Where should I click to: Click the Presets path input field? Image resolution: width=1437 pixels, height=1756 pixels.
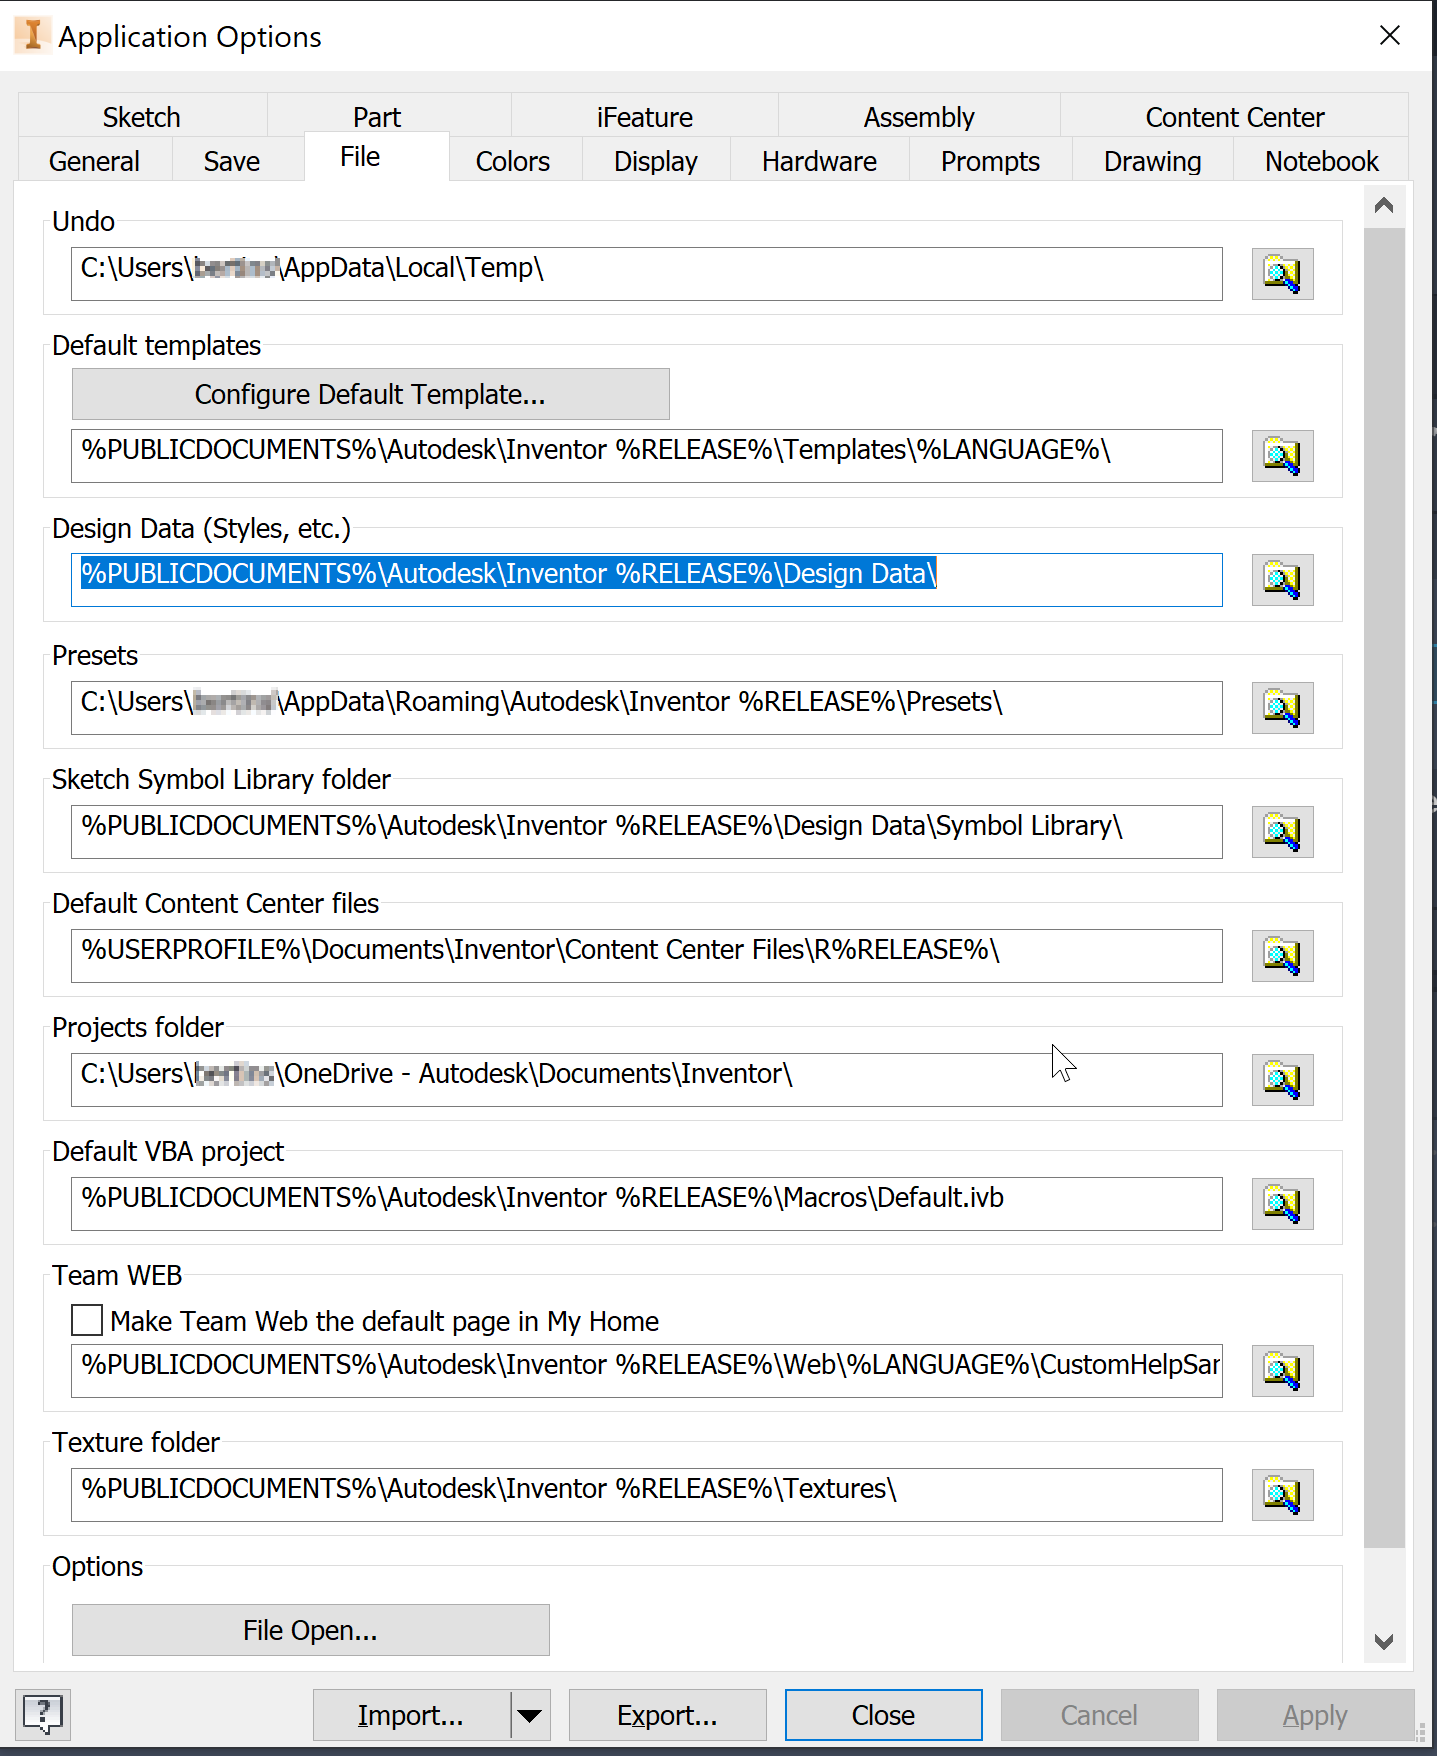click(x=646, y=708)
